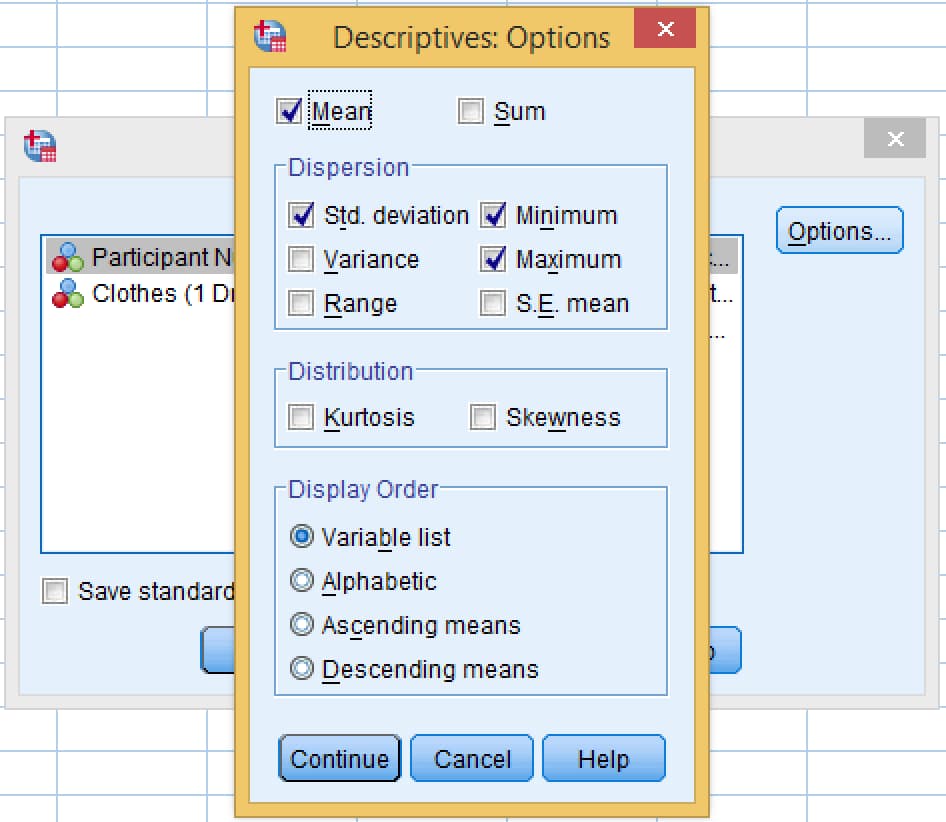Uncheck Std. deviation option

(x=300, y=215)
